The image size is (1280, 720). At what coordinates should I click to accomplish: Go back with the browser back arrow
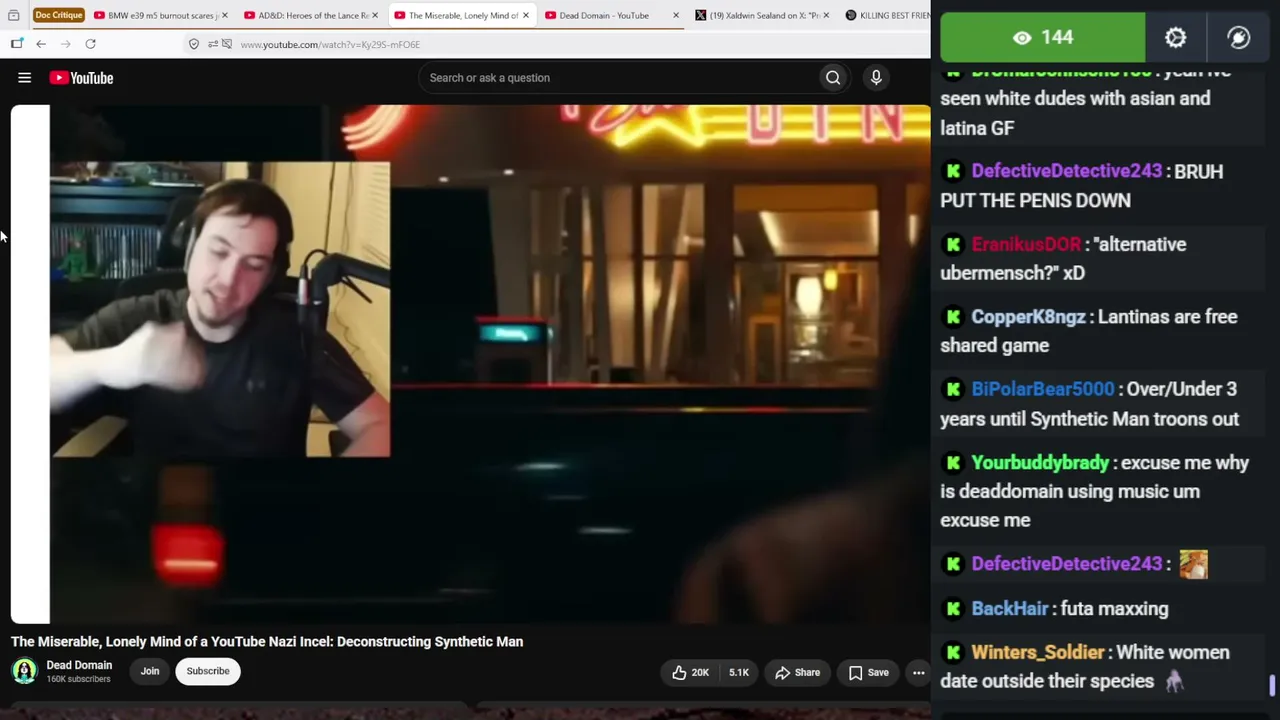tap(41, 44)
